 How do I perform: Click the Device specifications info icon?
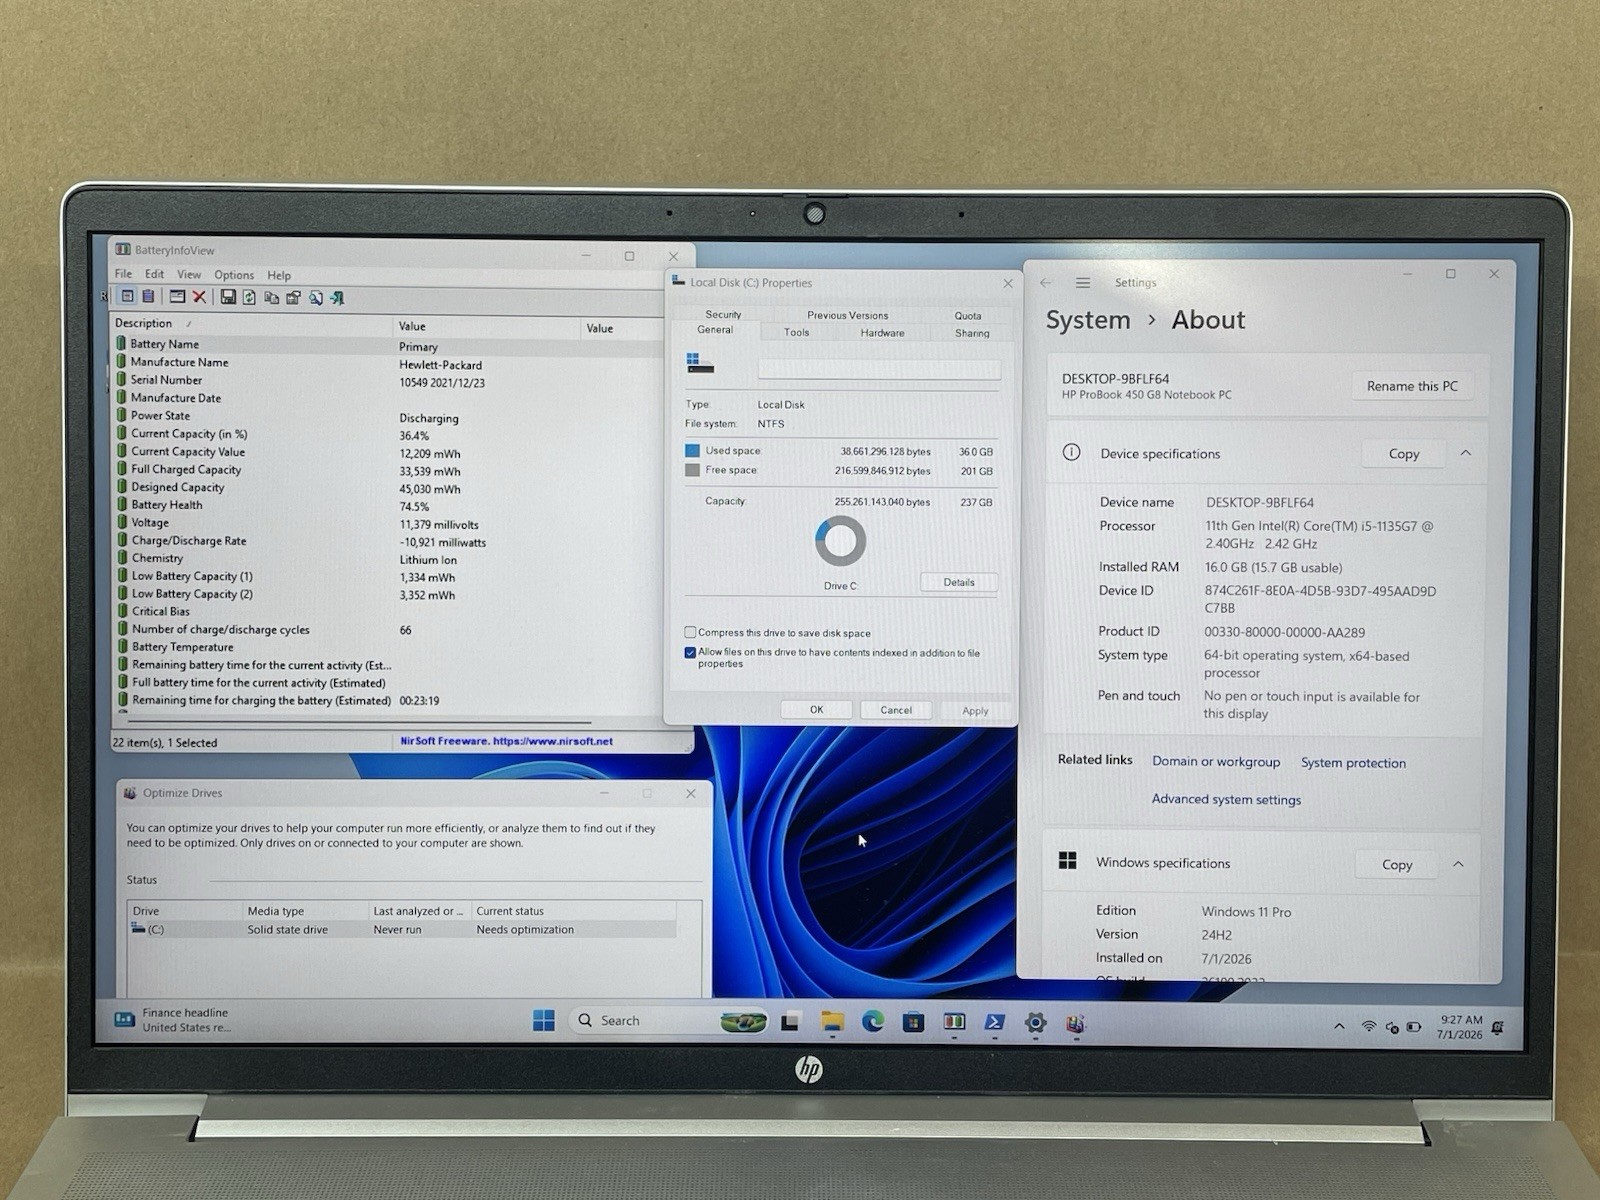tap(1071, 452)
